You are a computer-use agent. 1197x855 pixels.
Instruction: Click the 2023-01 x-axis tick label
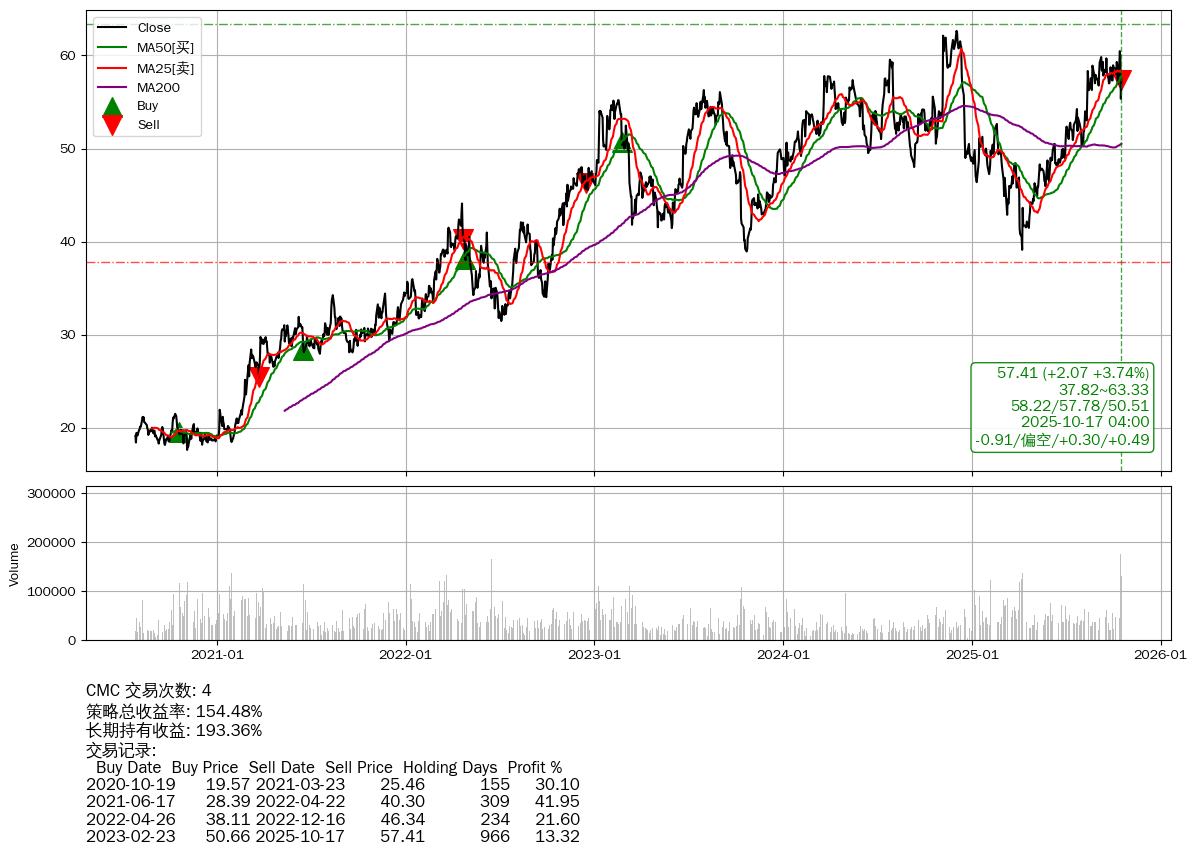[x=594, y=655]
